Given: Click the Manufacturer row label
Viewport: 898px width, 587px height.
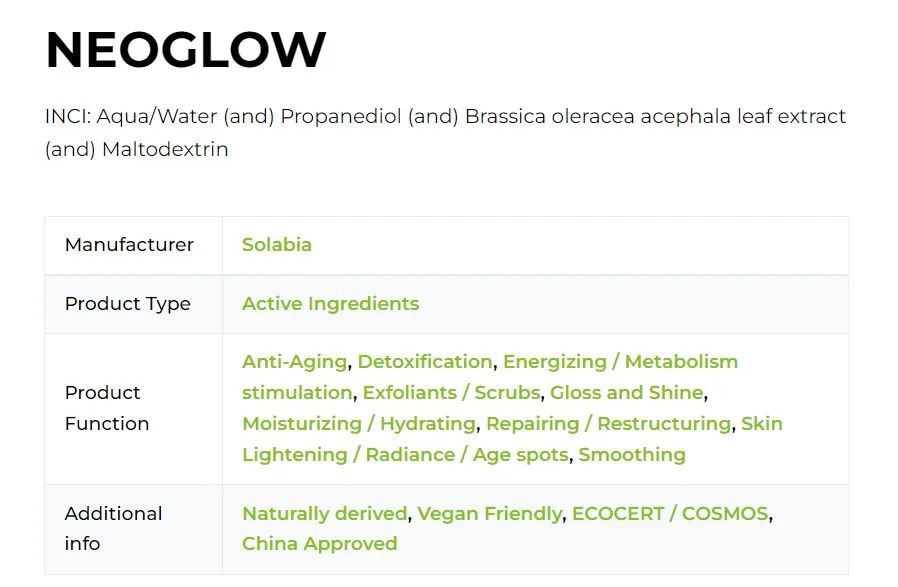Looking at the screenshot, I should (x=129, y=245).
